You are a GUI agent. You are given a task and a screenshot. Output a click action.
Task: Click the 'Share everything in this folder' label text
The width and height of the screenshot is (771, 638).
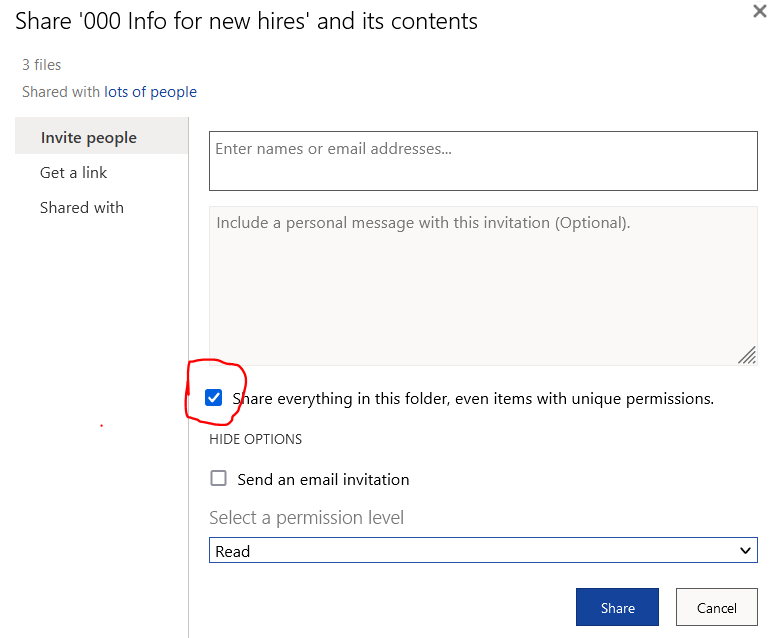[x=473, y=399]
